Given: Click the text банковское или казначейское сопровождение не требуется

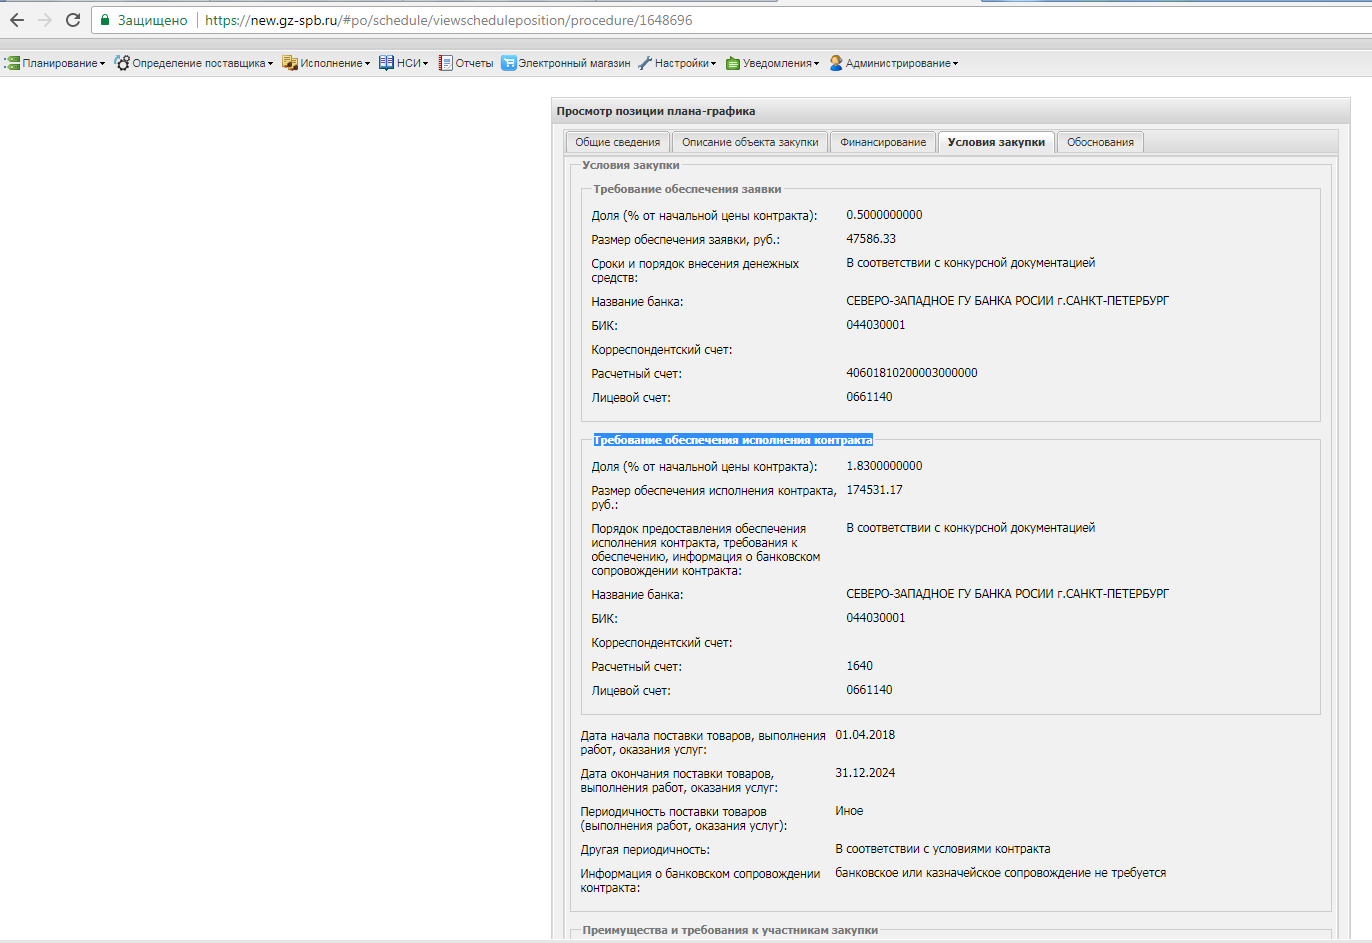Looking at the screenshot, I should coord(1001,873).
